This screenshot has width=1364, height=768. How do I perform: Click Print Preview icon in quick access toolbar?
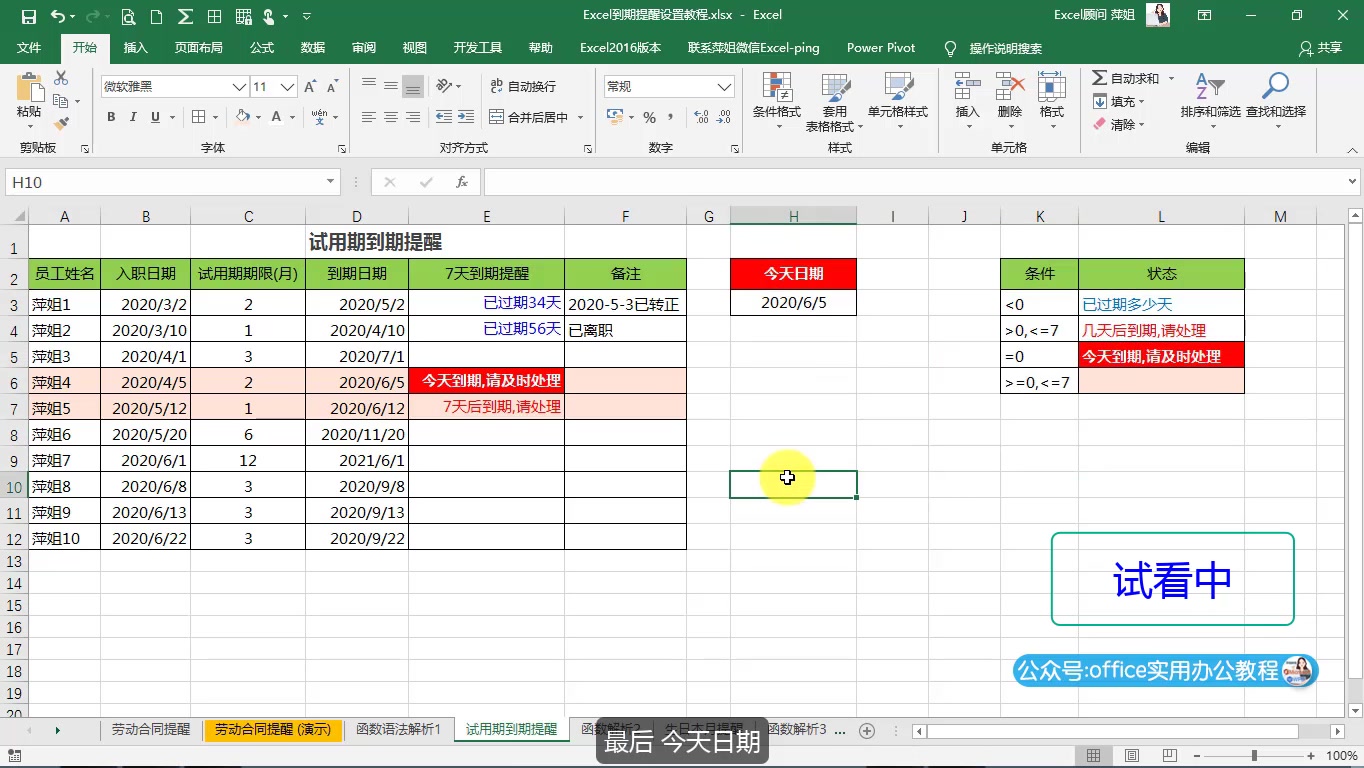click(128, 16)
